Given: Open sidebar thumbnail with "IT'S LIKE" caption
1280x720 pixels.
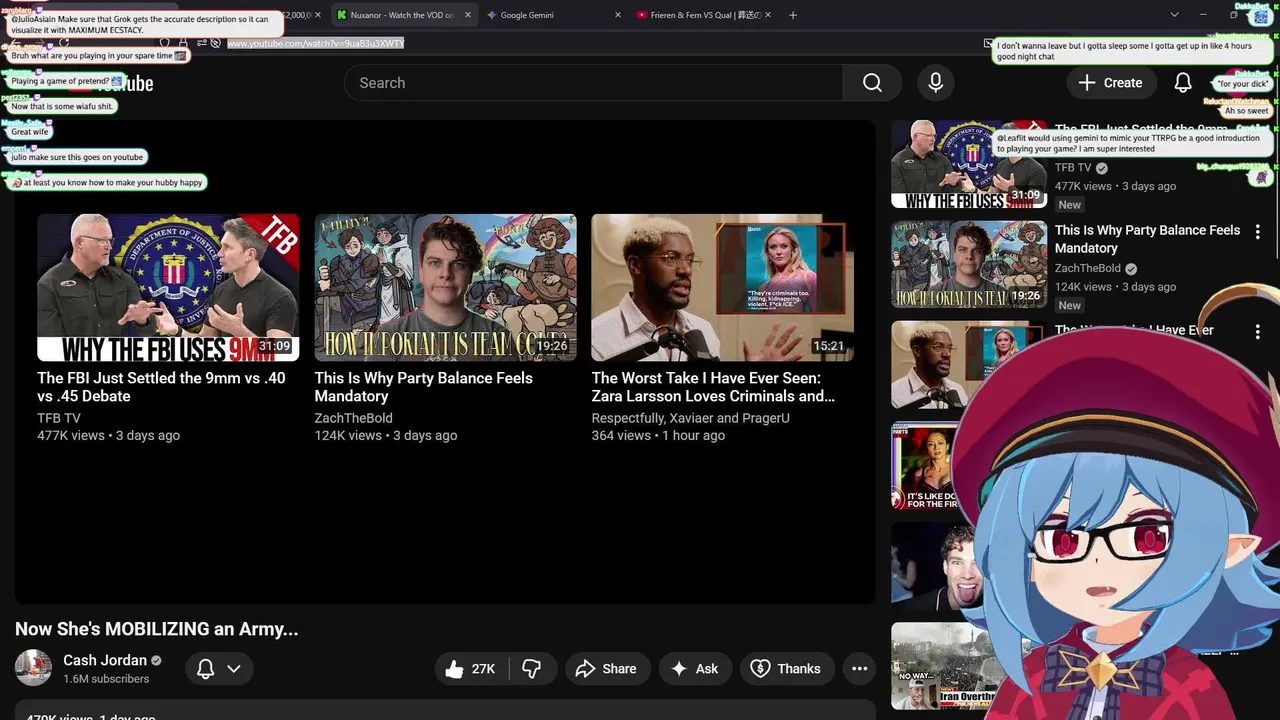Looking at the screenshot, I should pyautogui.click(x=925, y=466).
